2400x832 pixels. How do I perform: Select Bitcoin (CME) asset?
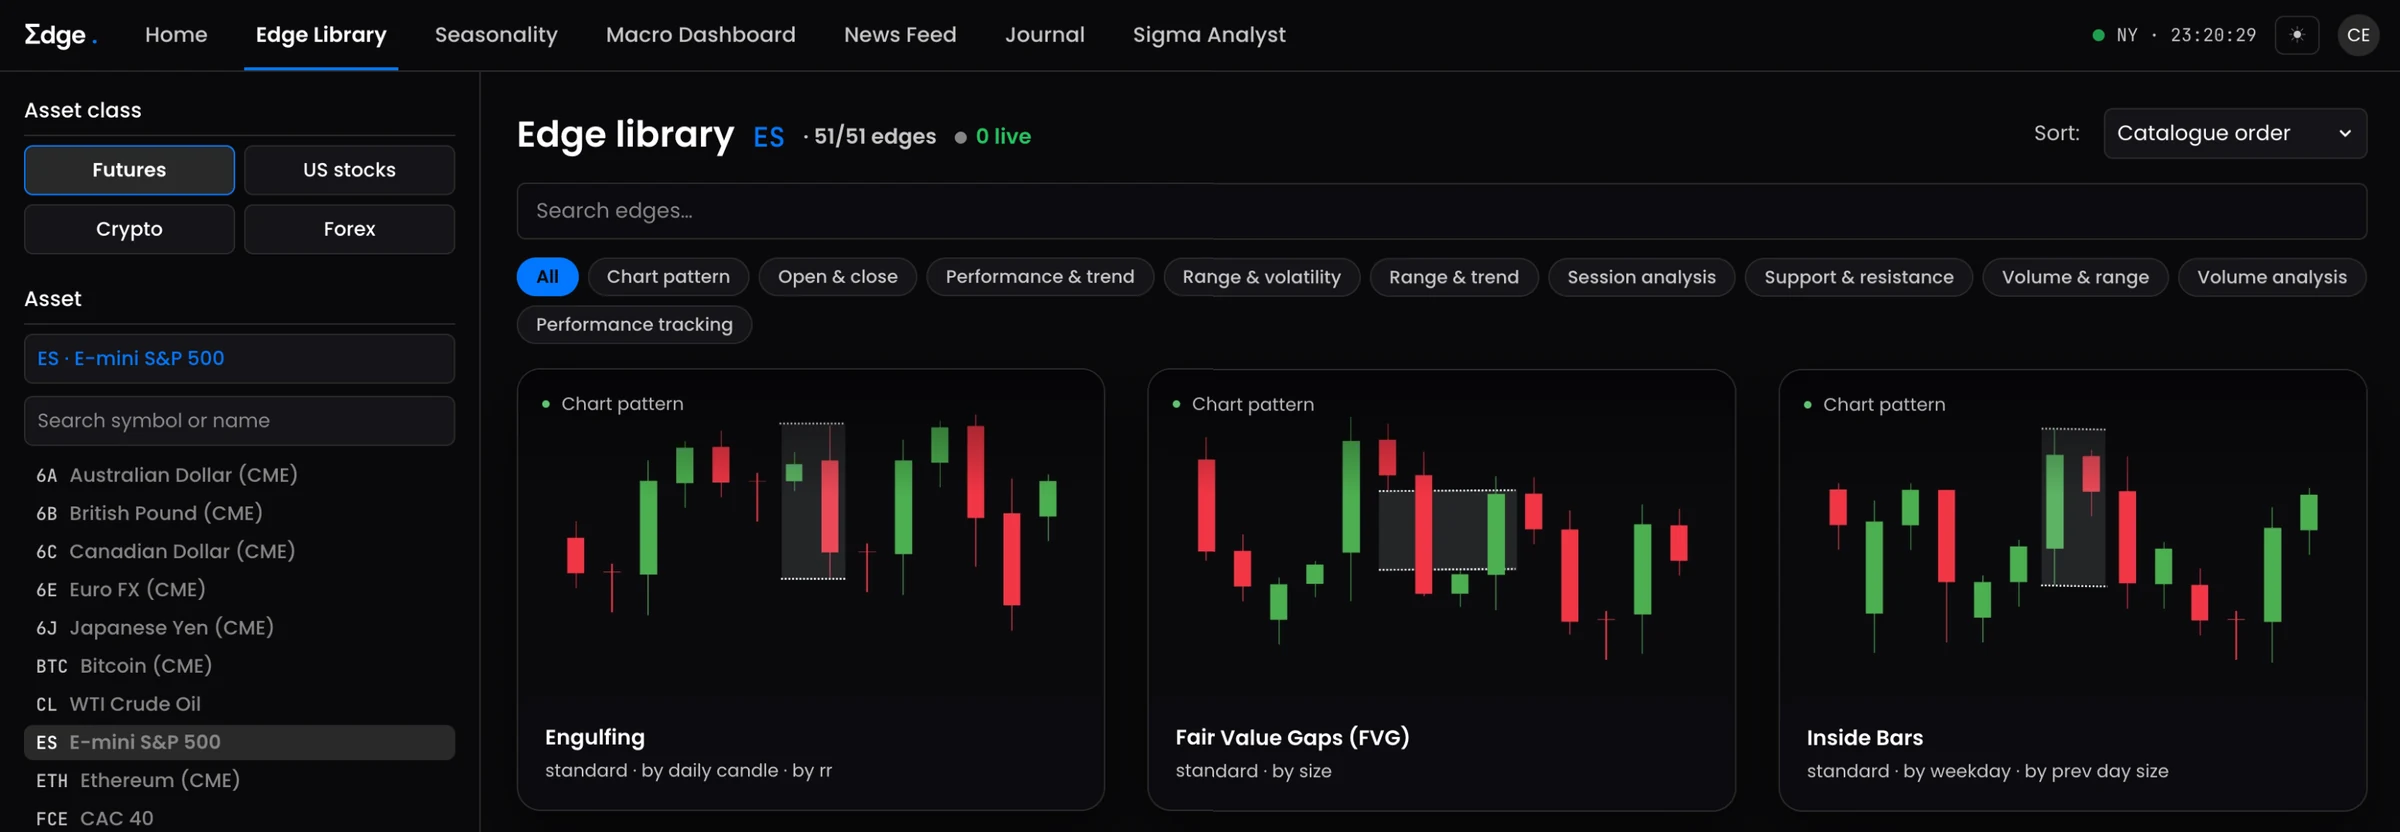[x=239, y=666]
